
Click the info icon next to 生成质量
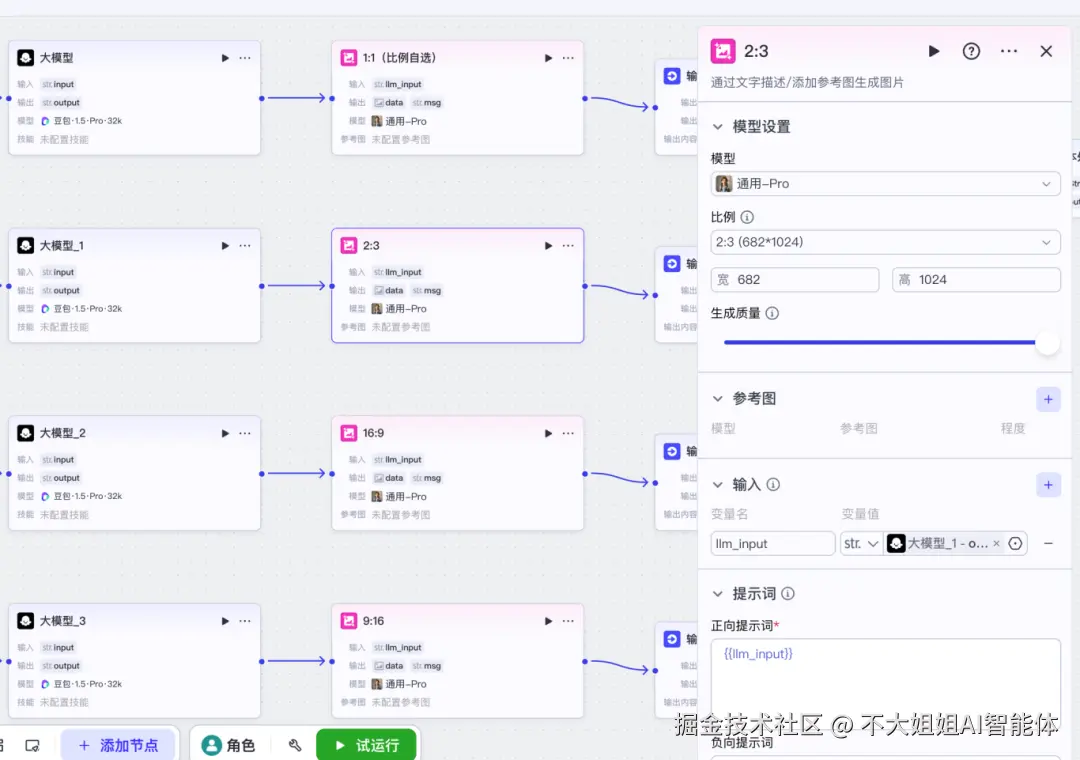point(772,314)
